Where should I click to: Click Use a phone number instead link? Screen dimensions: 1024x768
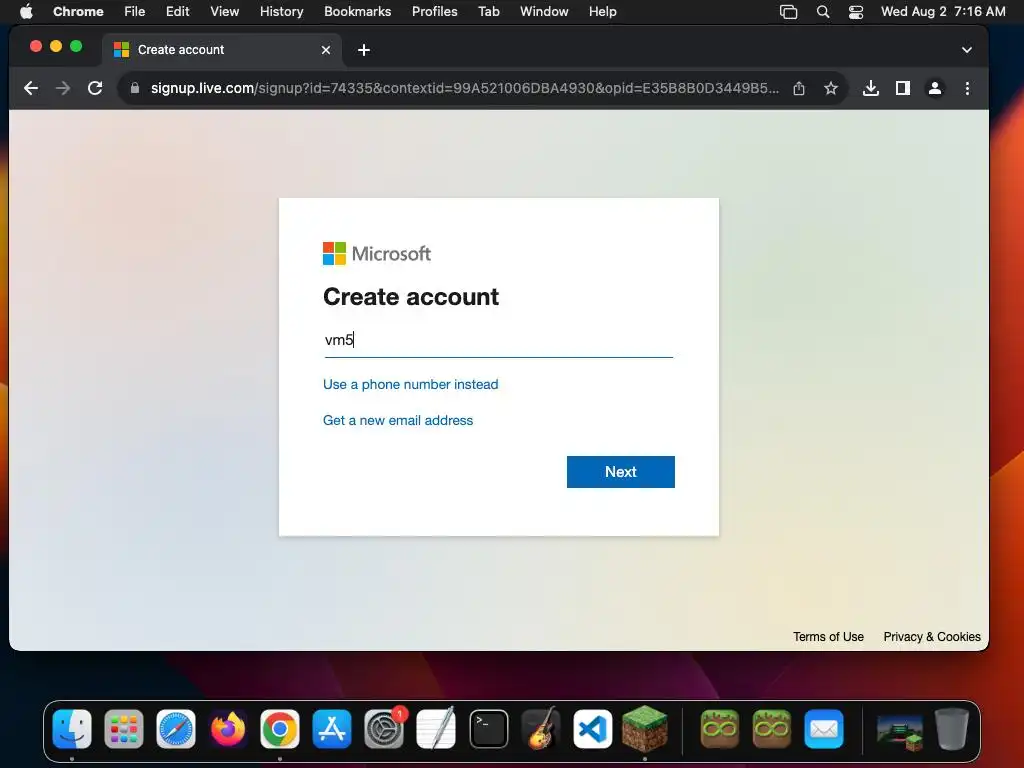(x=410, y=384)
